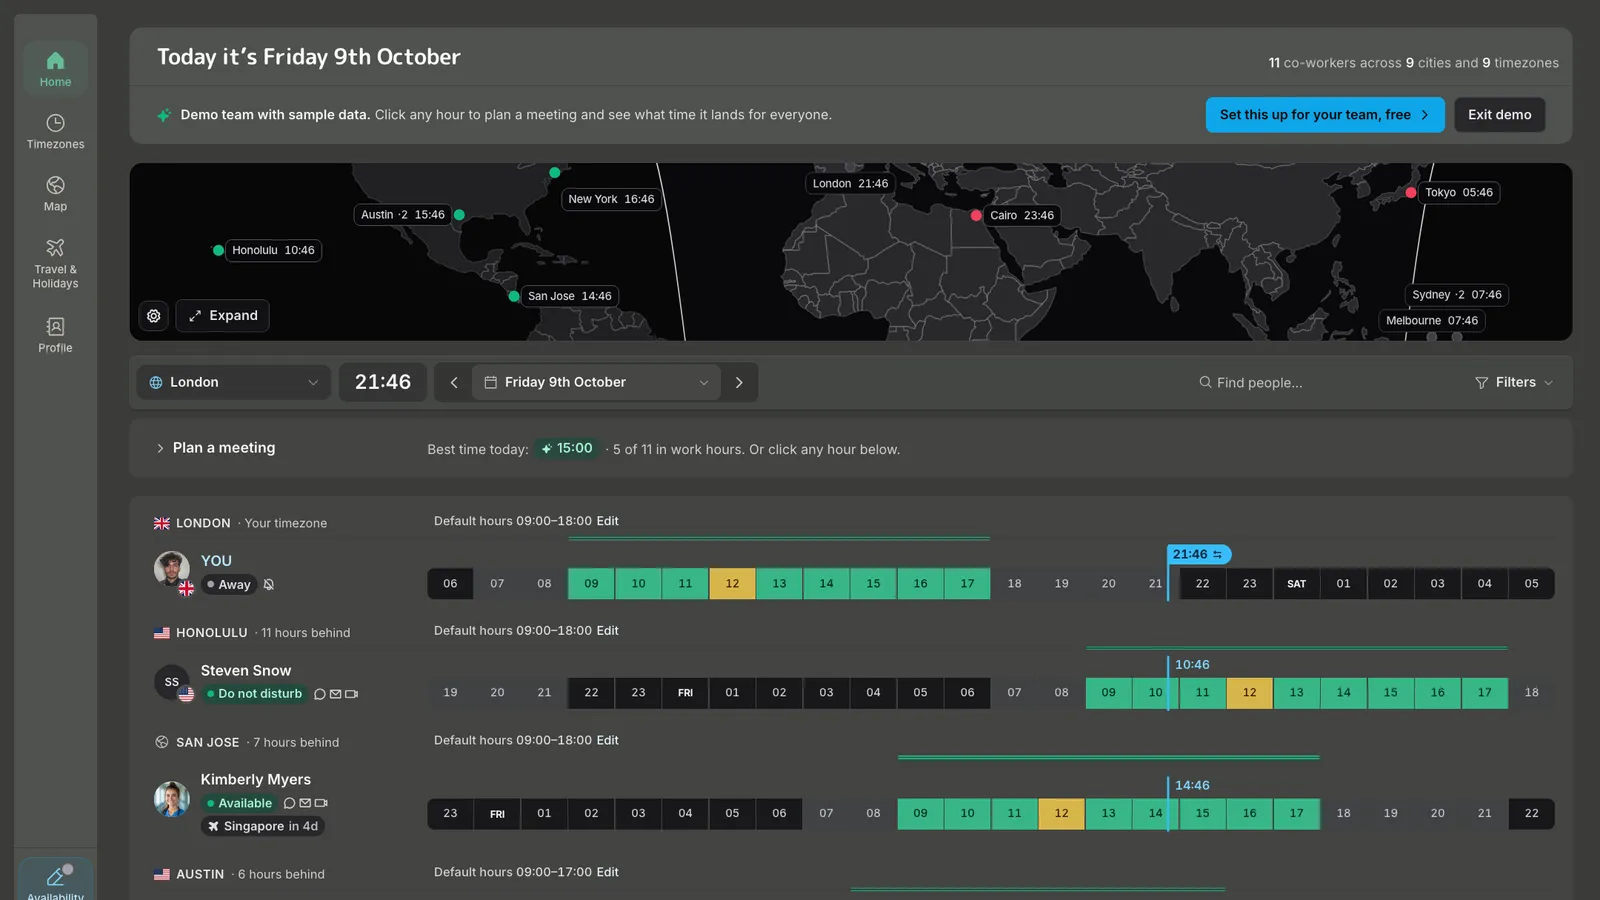The height and width of the screenshot is (900, 1600).
Task: Open the Filters dropdown
Action: click(x=1514, y=382)
